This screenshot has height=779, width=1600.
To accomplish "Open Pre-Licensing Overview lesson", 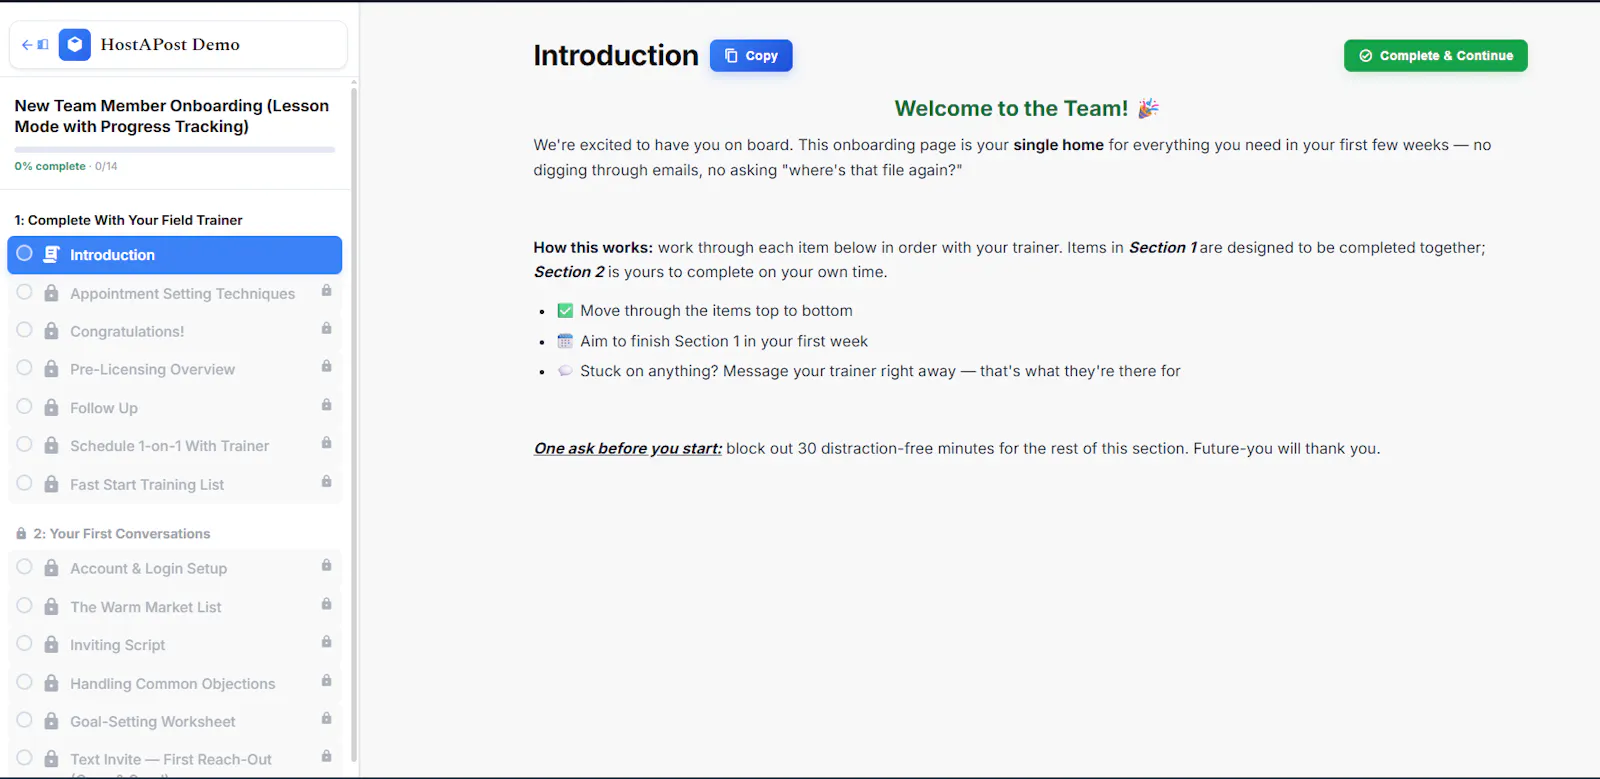I will pos(174,369).
